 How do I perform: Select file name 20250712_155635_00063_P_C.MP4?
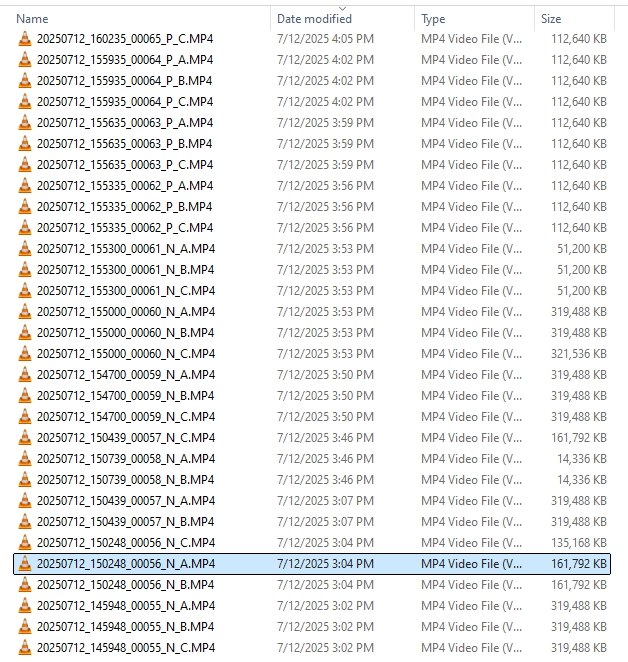[125, 165]
